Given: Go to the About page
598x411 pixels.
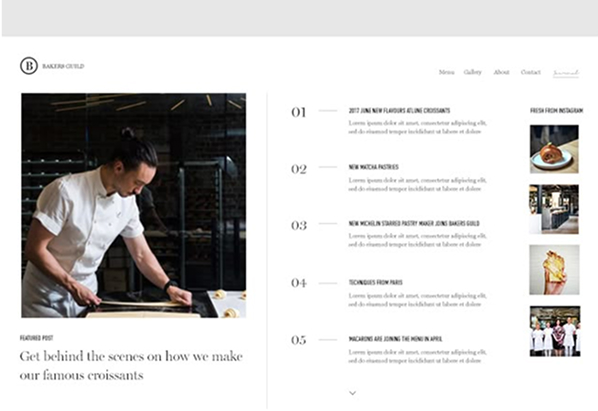Looking at the screenshot, I should pyautogui.click(x=501, y=72).
